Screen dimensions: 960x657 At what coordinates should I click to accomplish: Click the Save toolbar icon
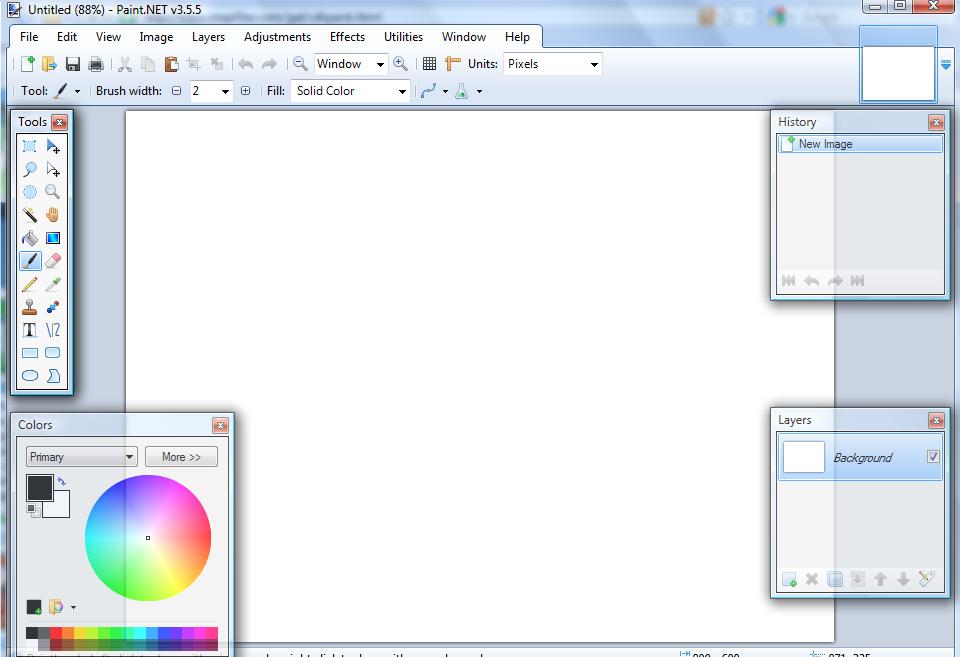click(x=73, y=64)
